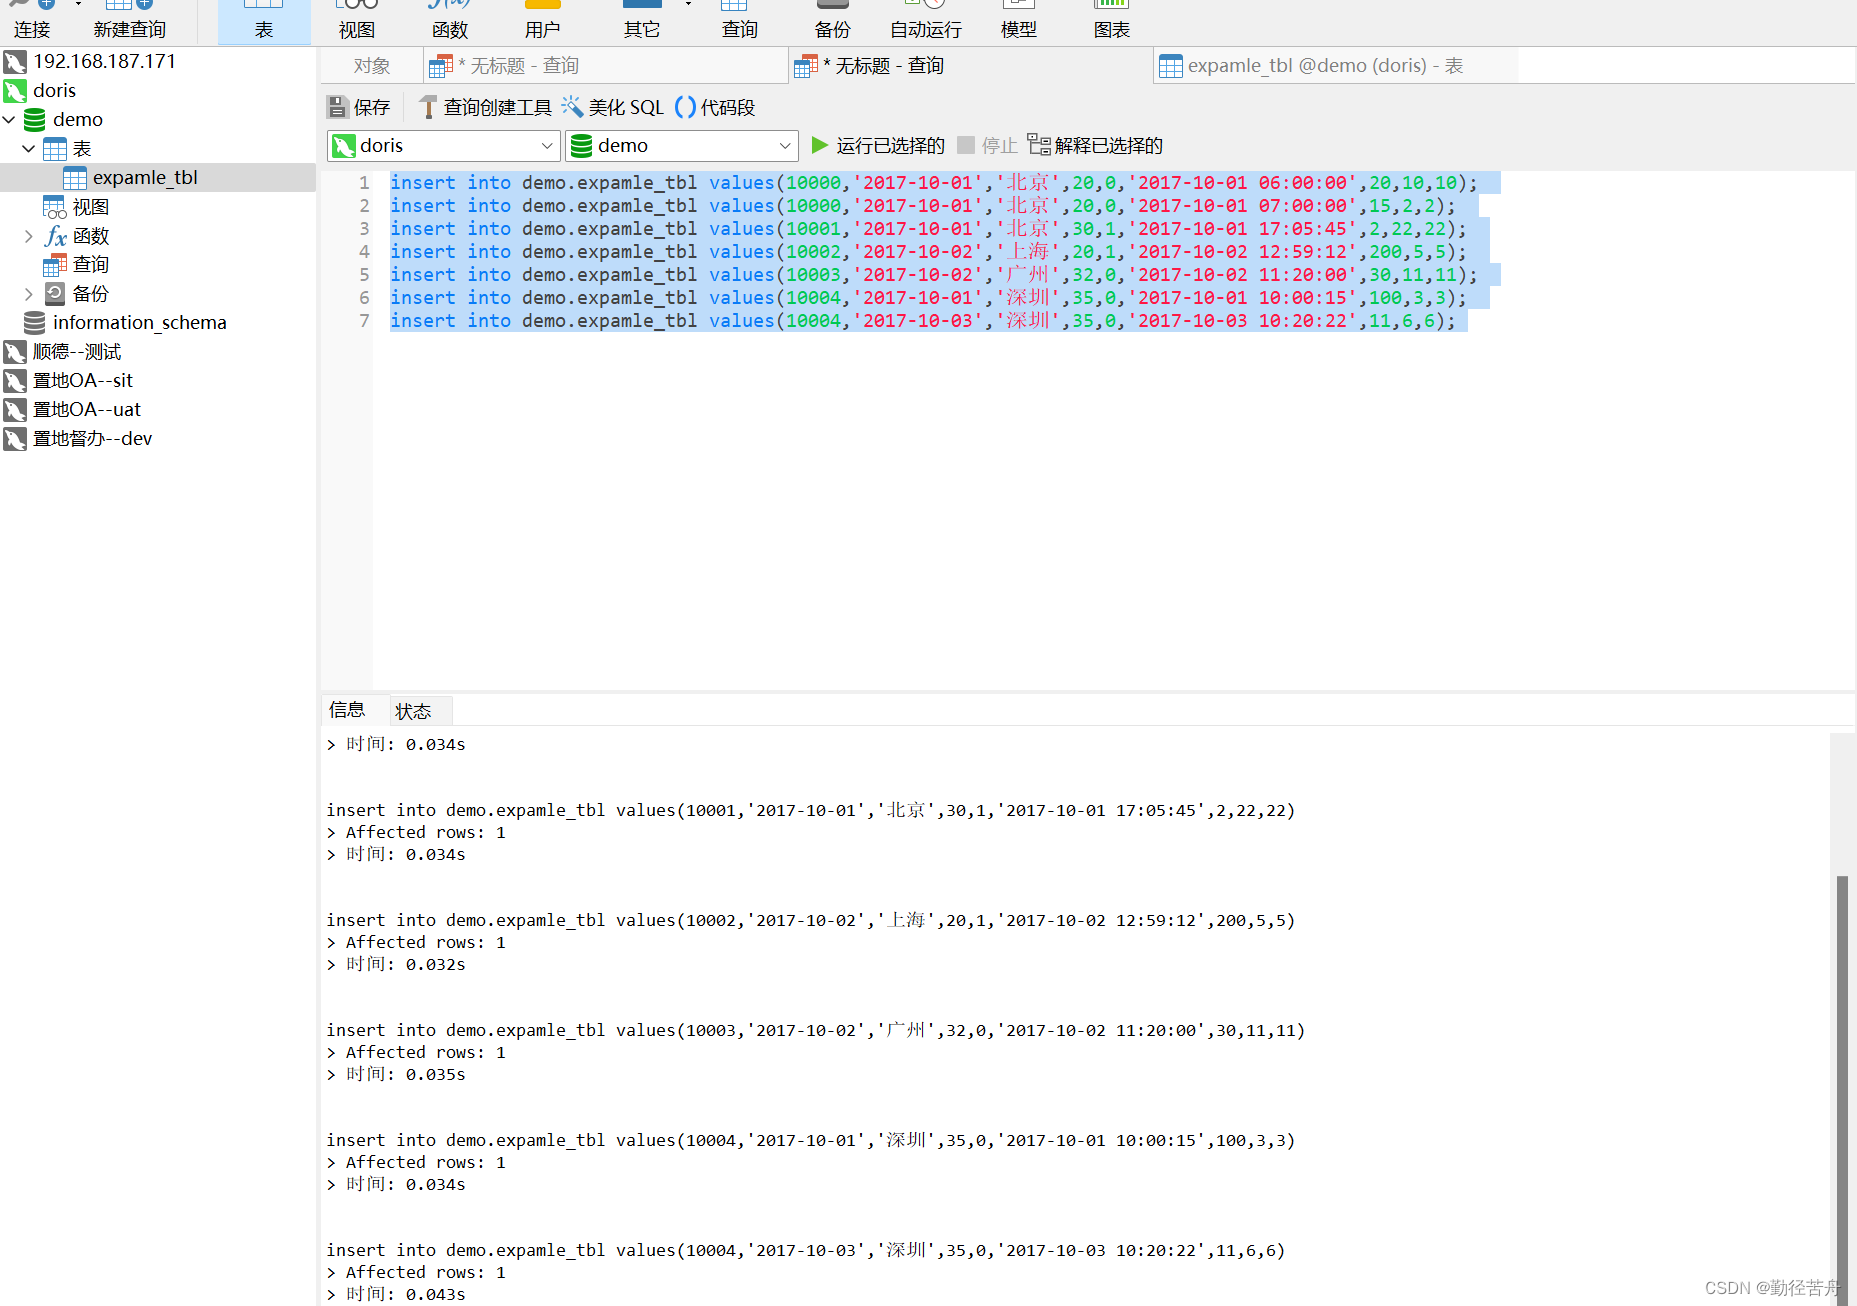Click 美化 SQL beautify icon
1857x1306 pixels.
(572, 107)
